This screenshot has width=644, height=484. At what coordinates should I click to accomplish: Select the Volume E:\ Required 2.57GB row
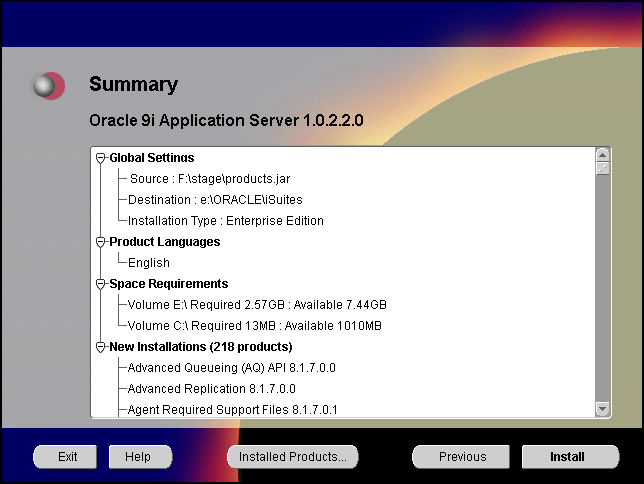257,305
